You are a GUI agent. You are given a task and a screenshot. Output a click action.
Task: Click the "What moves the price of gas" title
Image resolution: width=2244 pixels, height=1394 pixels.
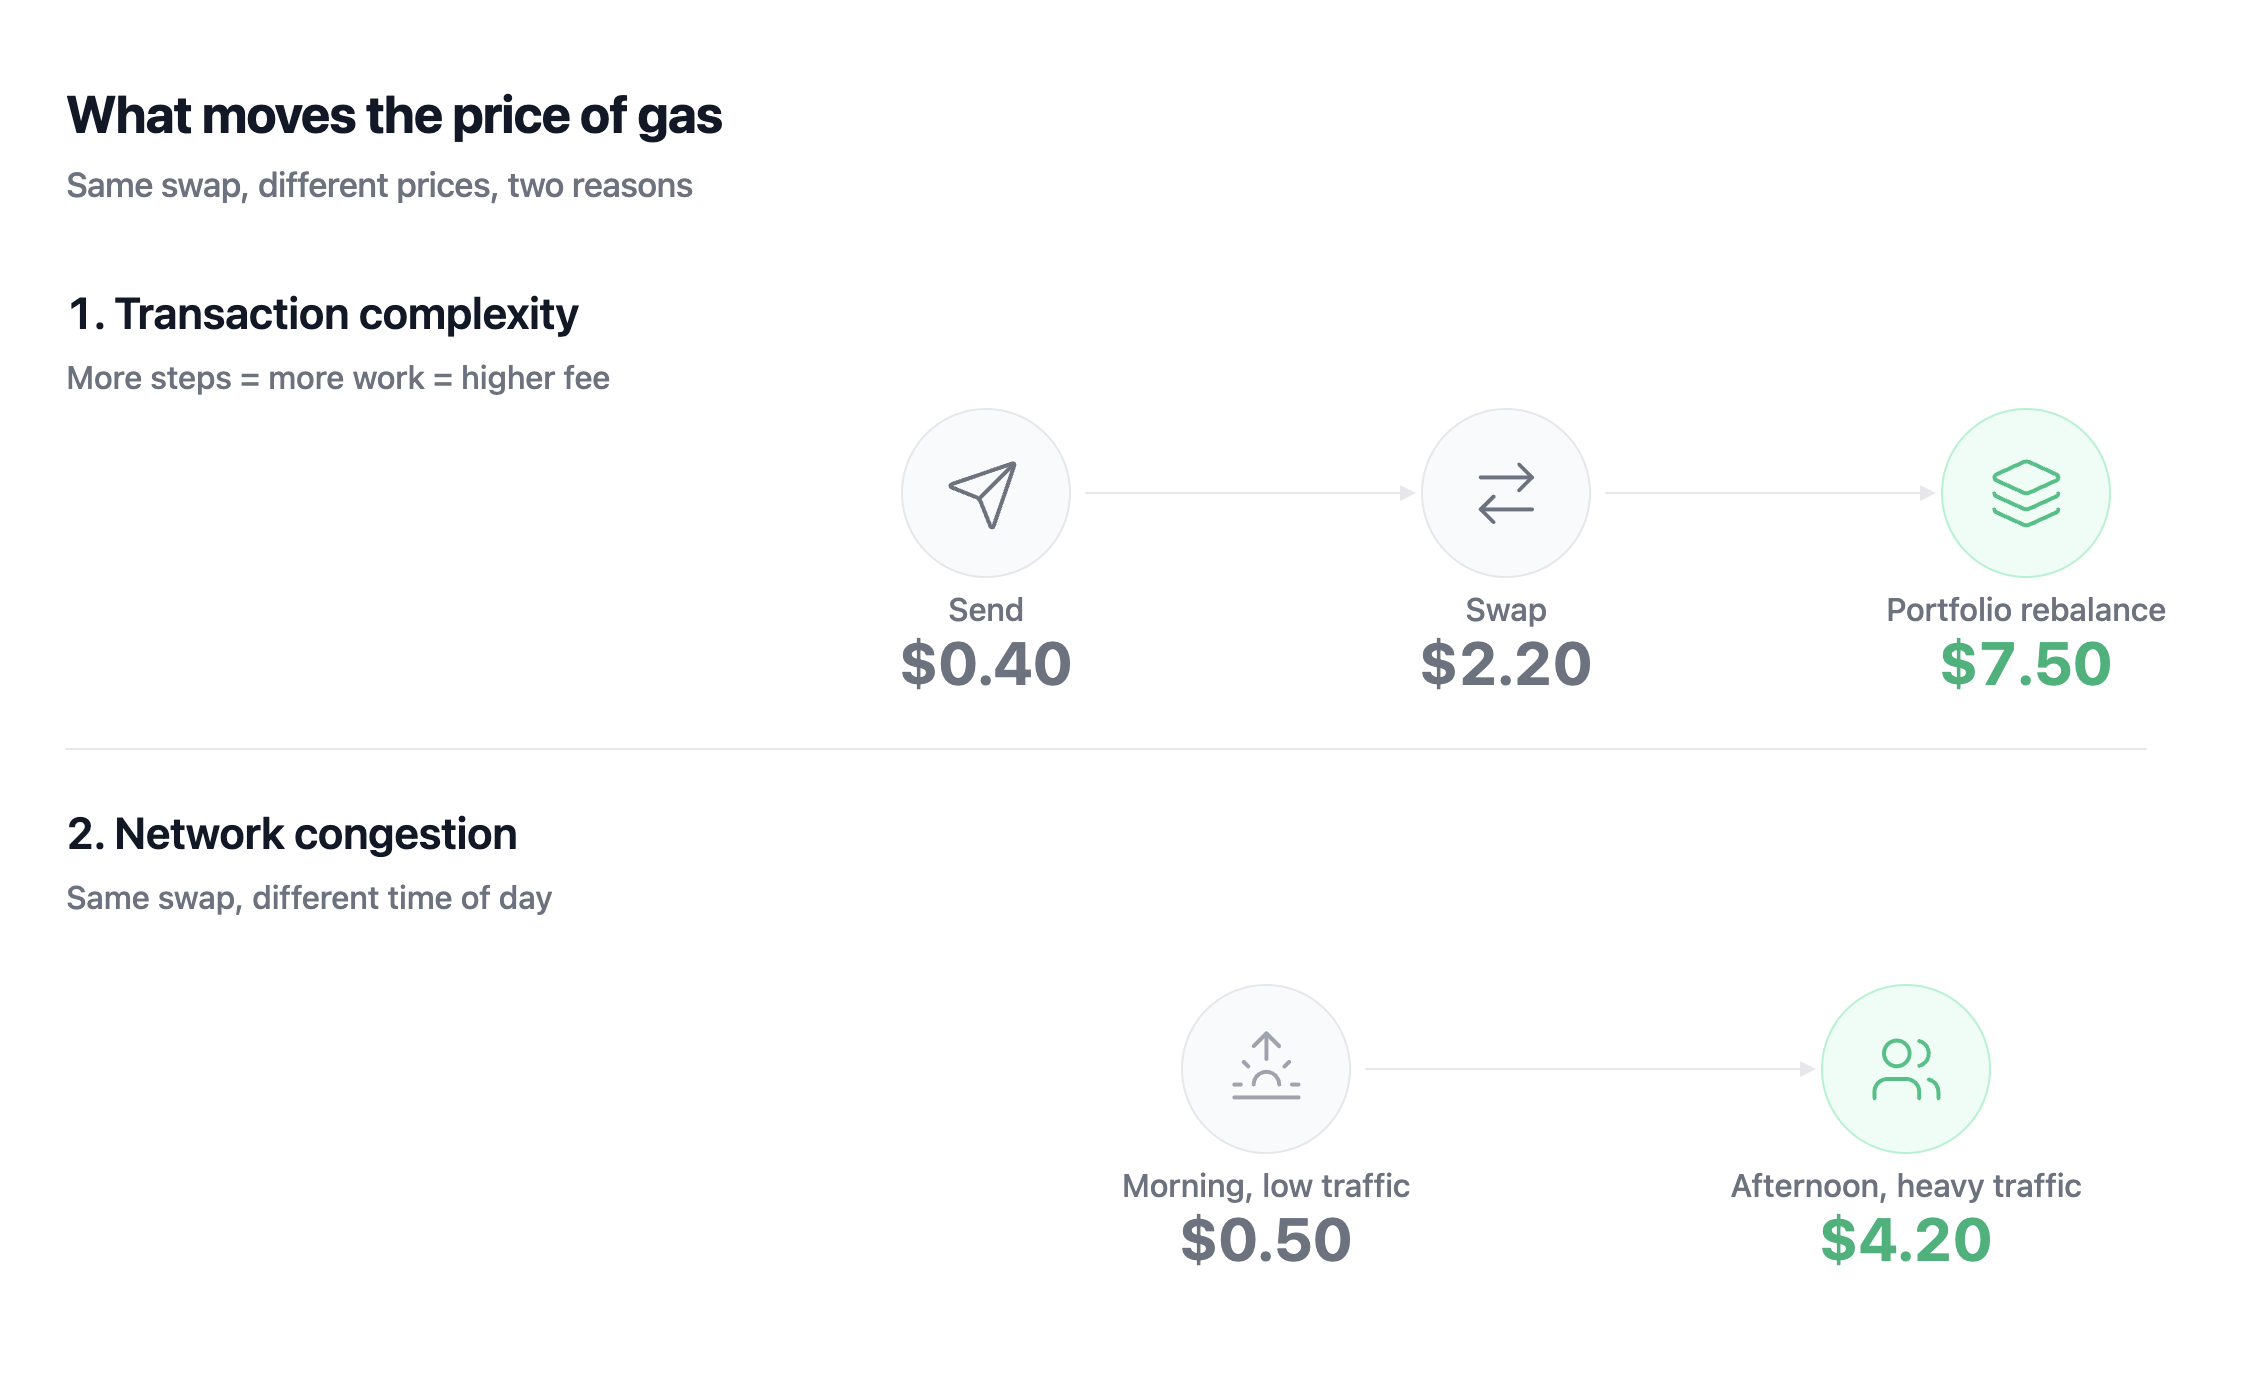(x=394, y=116)
